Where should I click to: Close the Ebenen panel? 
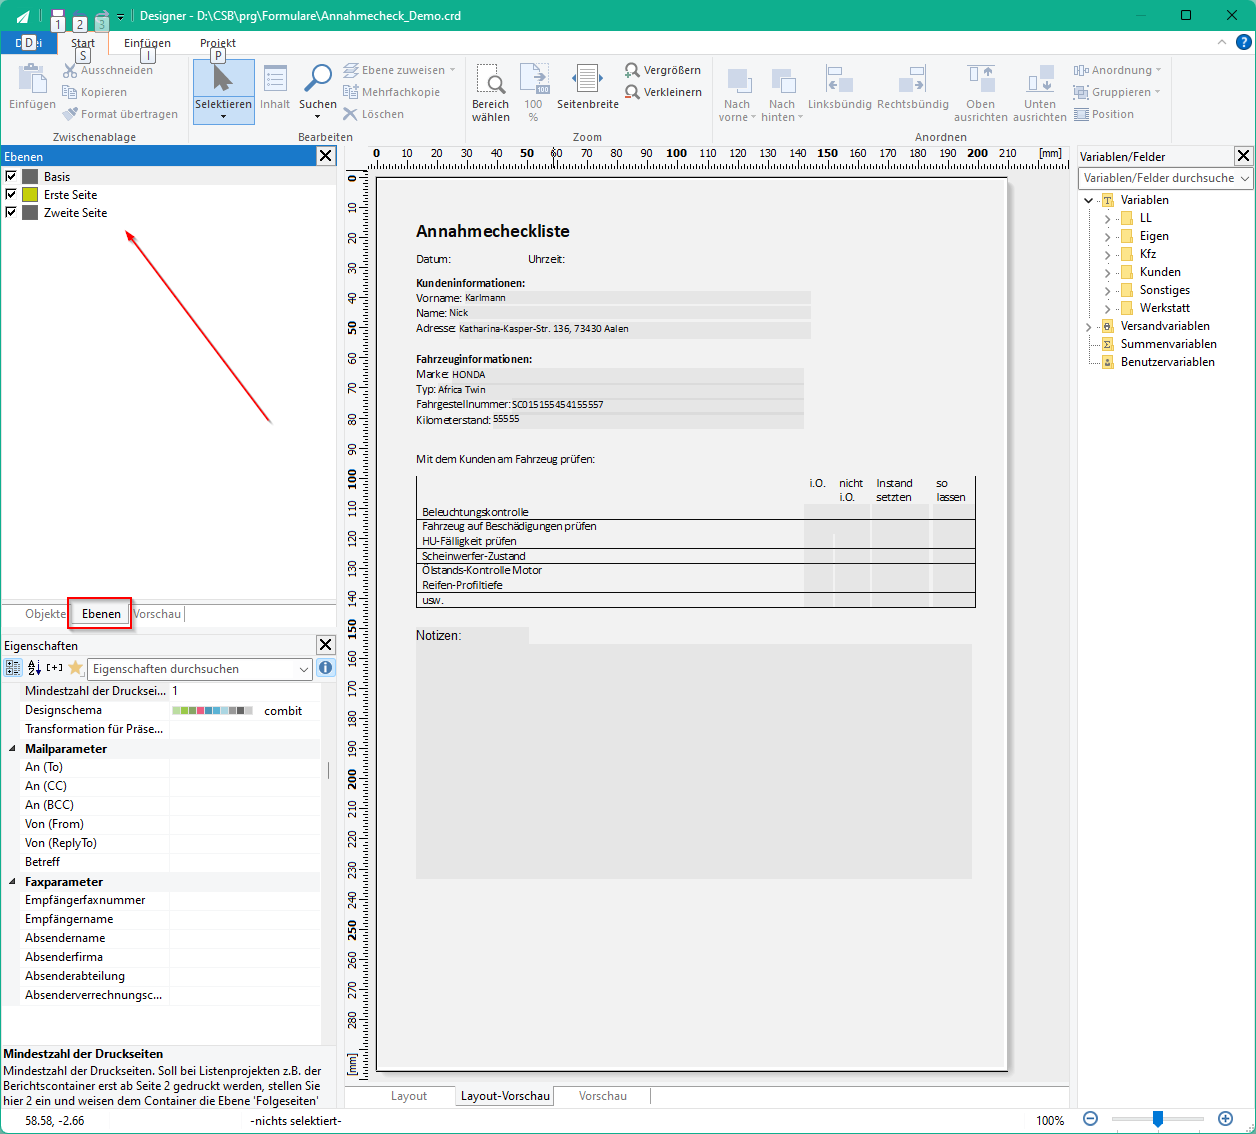click(325, 156)
